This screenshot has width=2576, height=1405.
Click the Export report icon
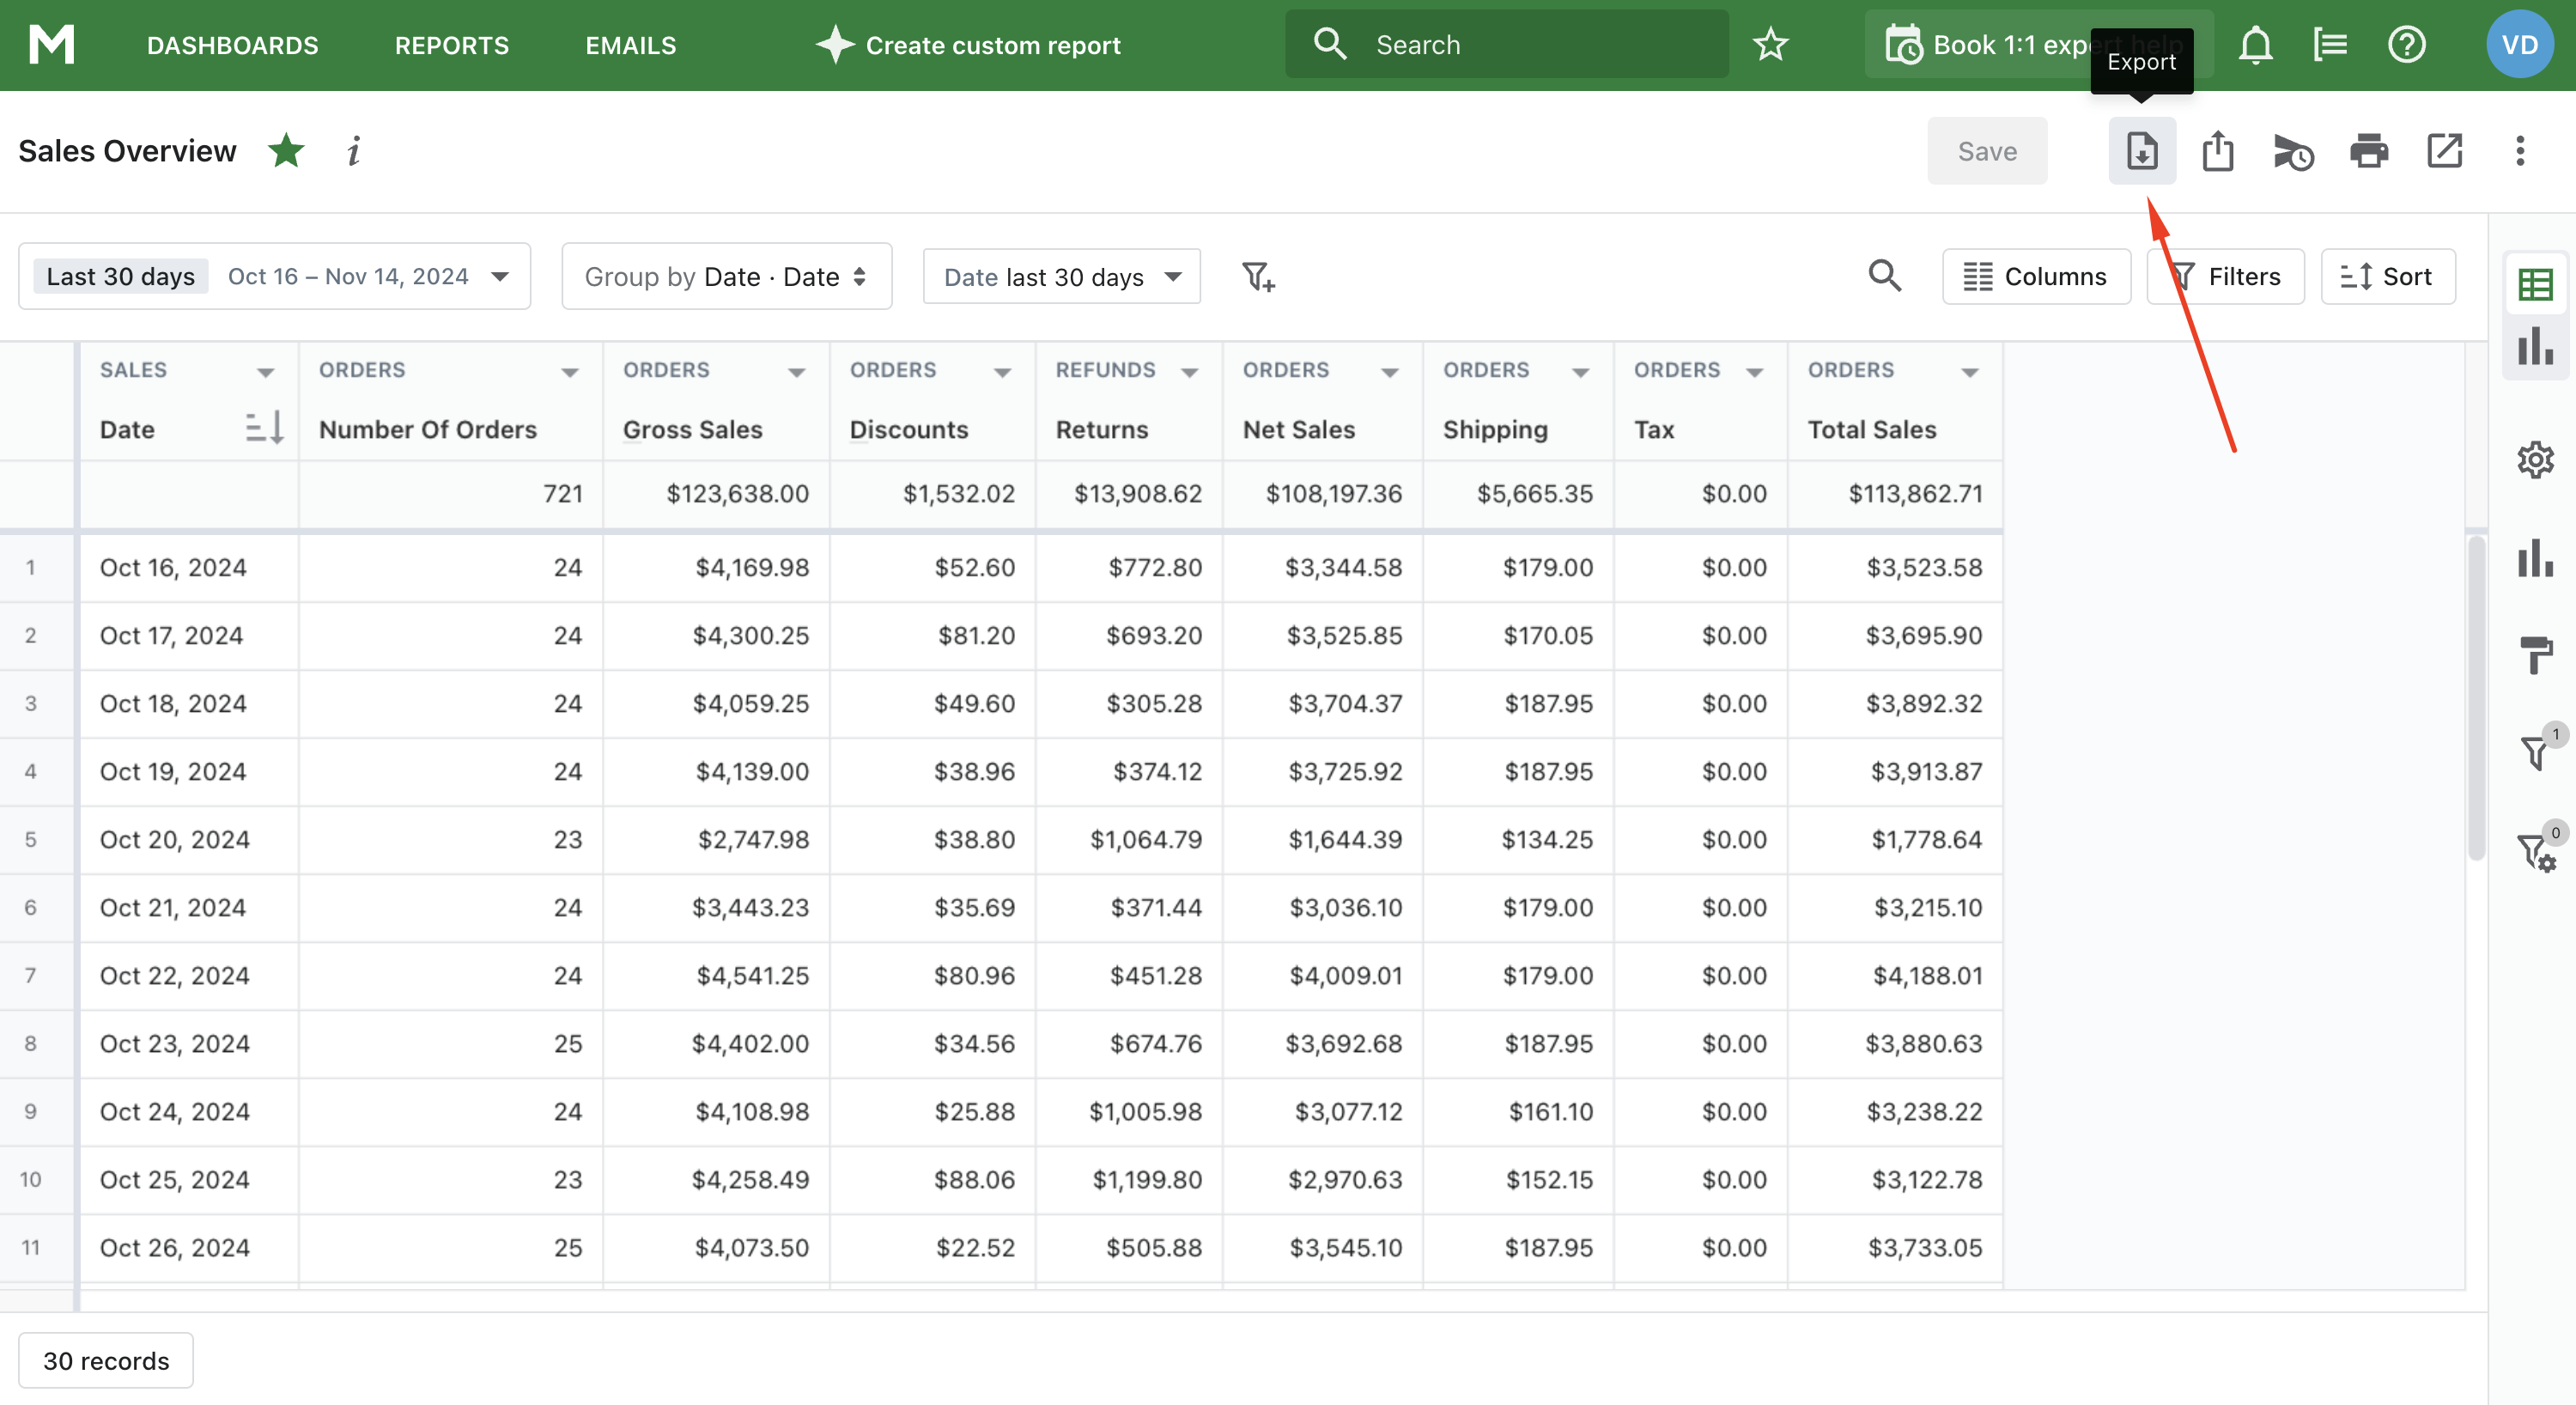(2141, 151)
